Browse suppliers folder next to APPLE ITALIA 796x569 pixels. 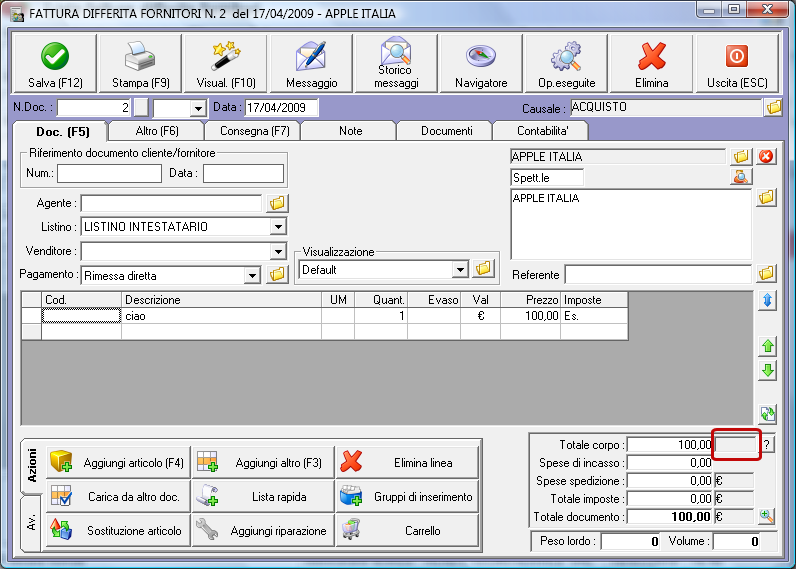(741, 156)
